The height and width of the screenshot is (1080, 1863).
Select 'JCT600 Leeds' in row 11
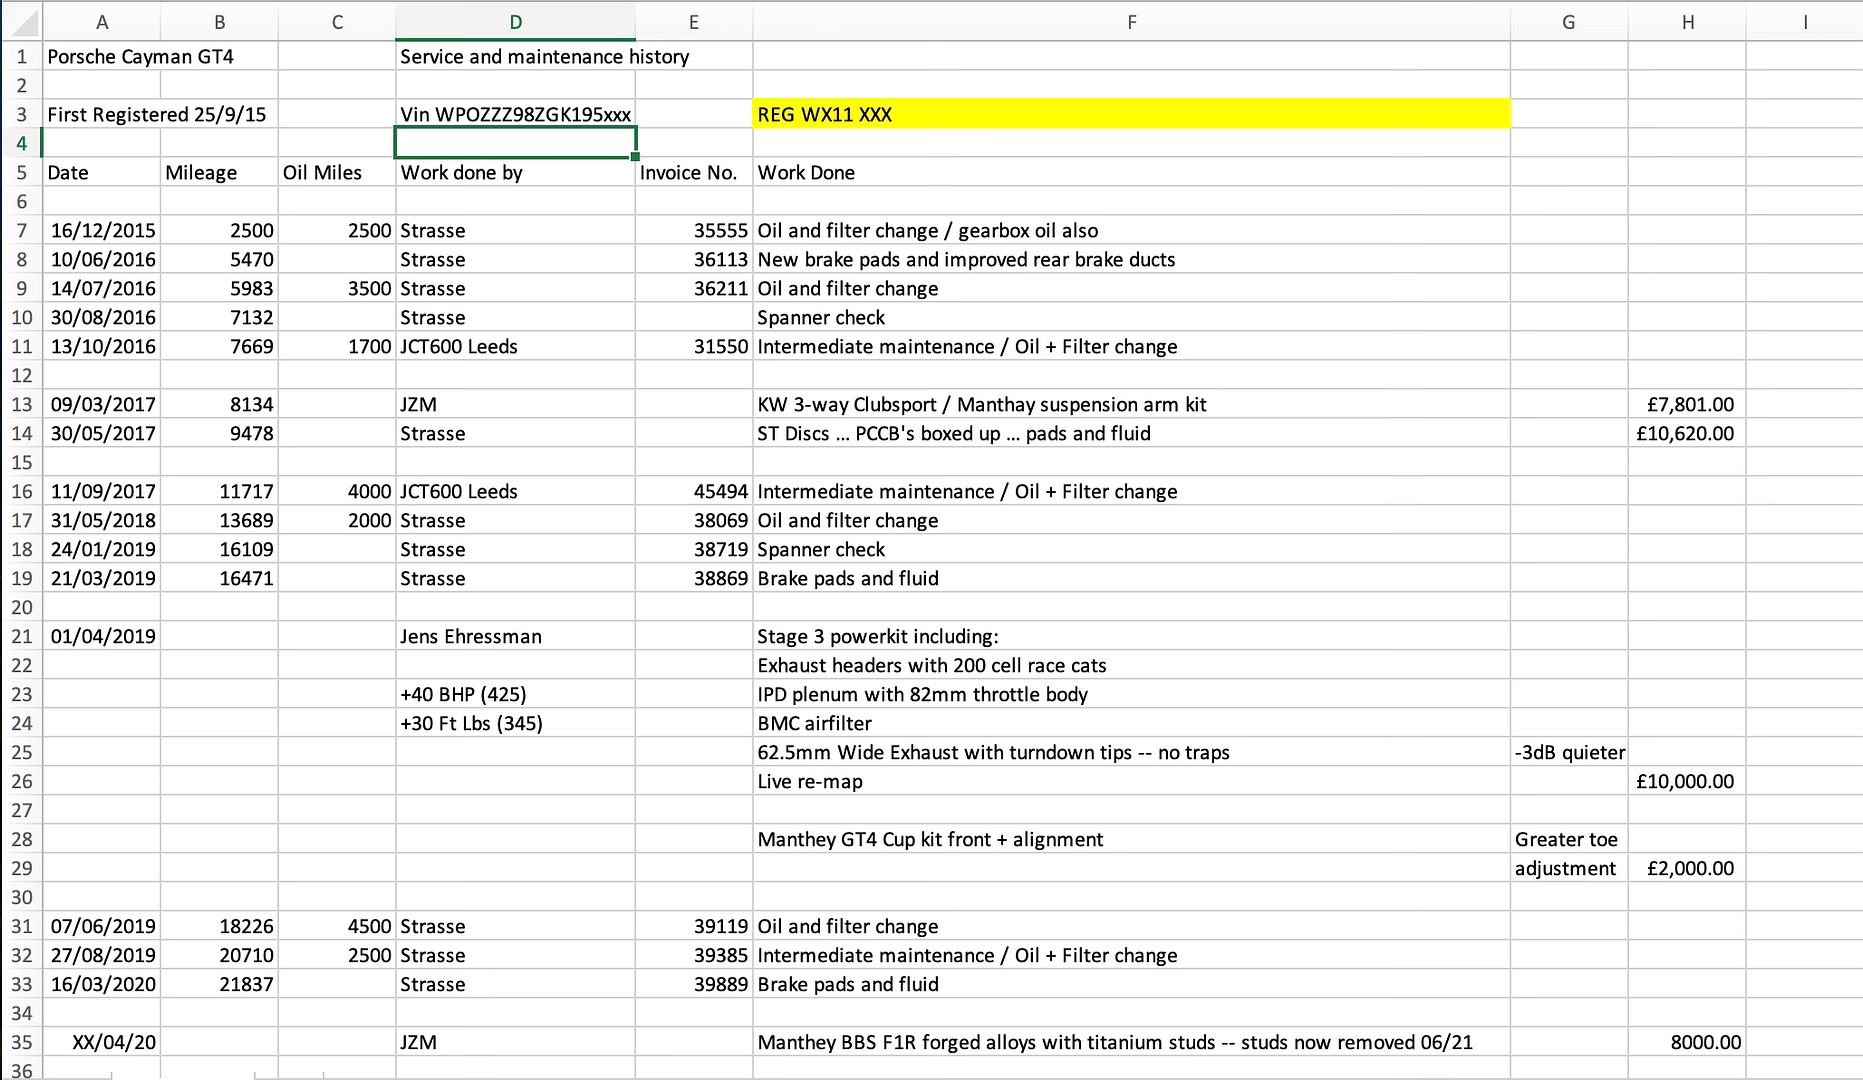[515, 346]
